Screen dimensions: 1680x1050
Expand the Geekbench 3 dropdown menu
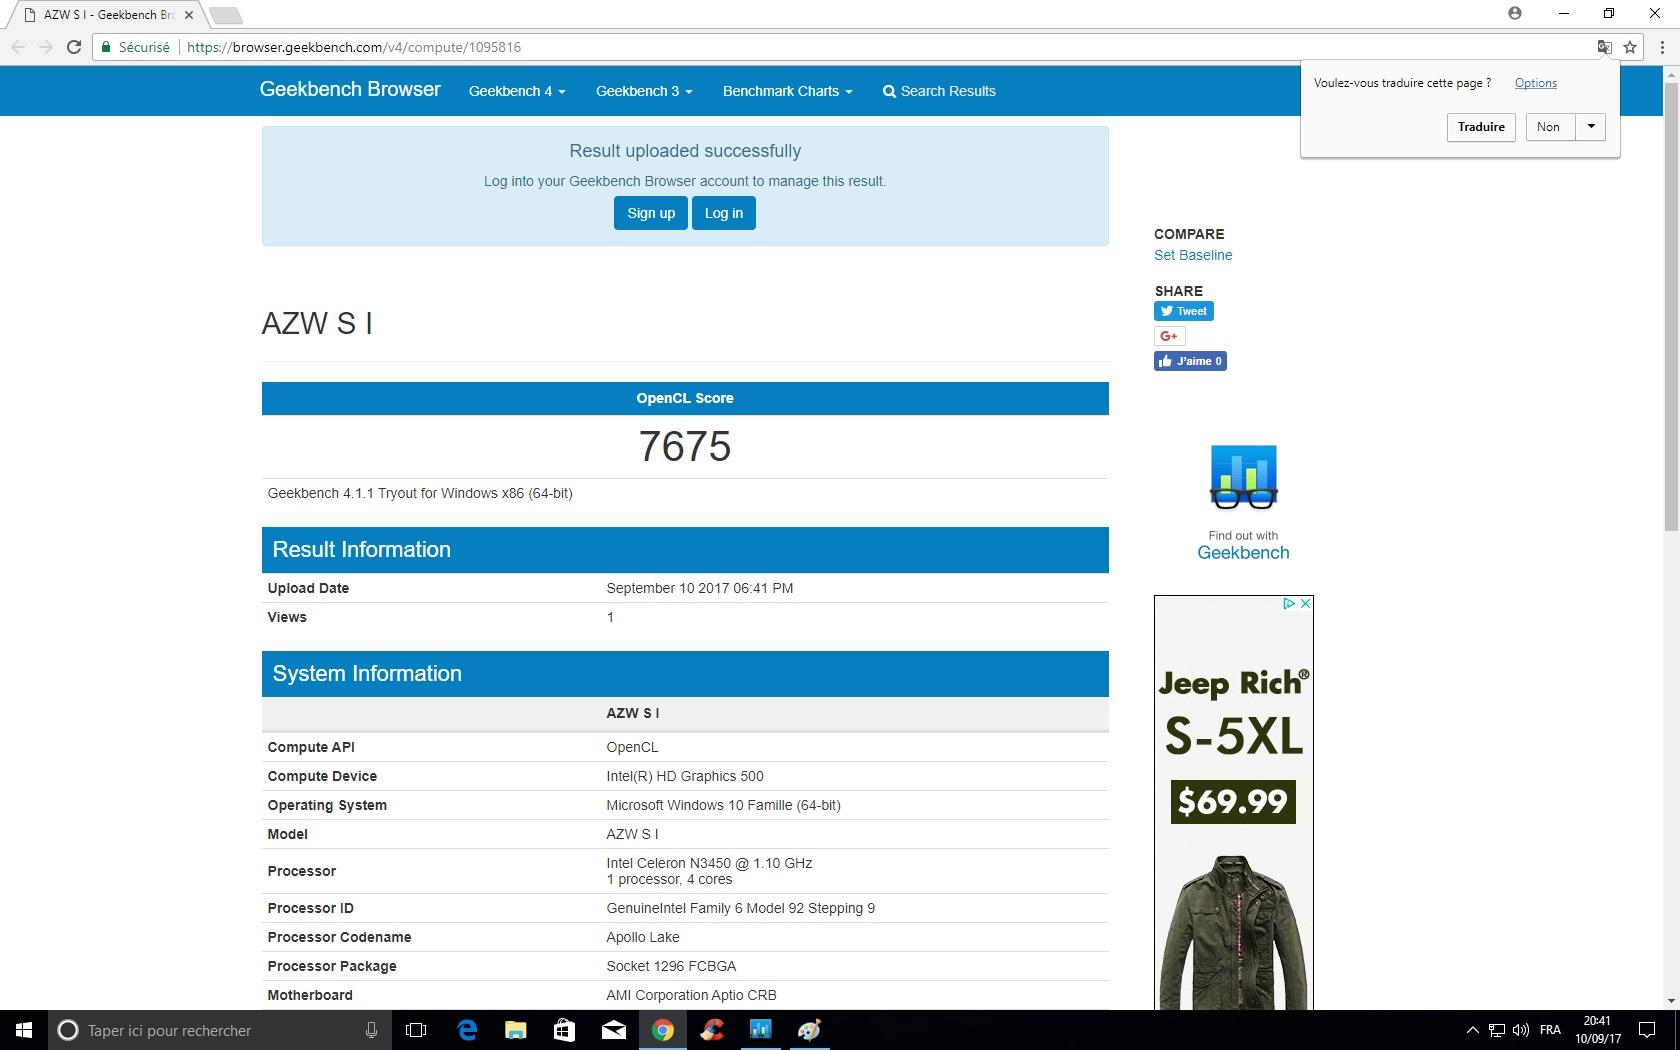[x=644, y=91]
